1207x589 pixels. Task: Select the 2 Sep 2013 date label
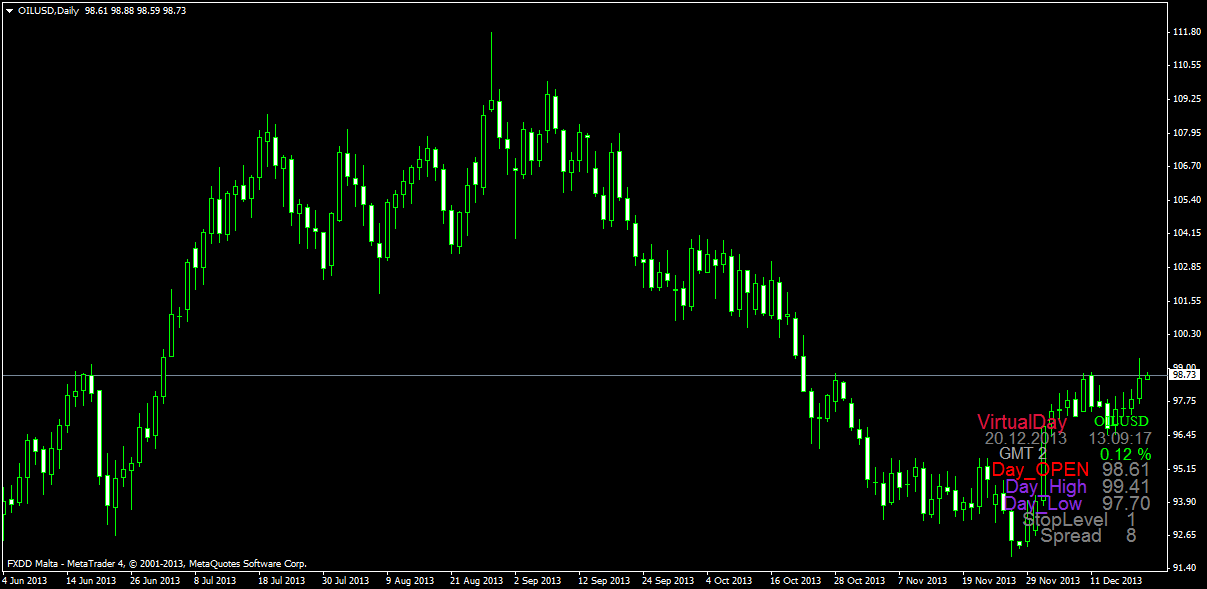(537, 580)
